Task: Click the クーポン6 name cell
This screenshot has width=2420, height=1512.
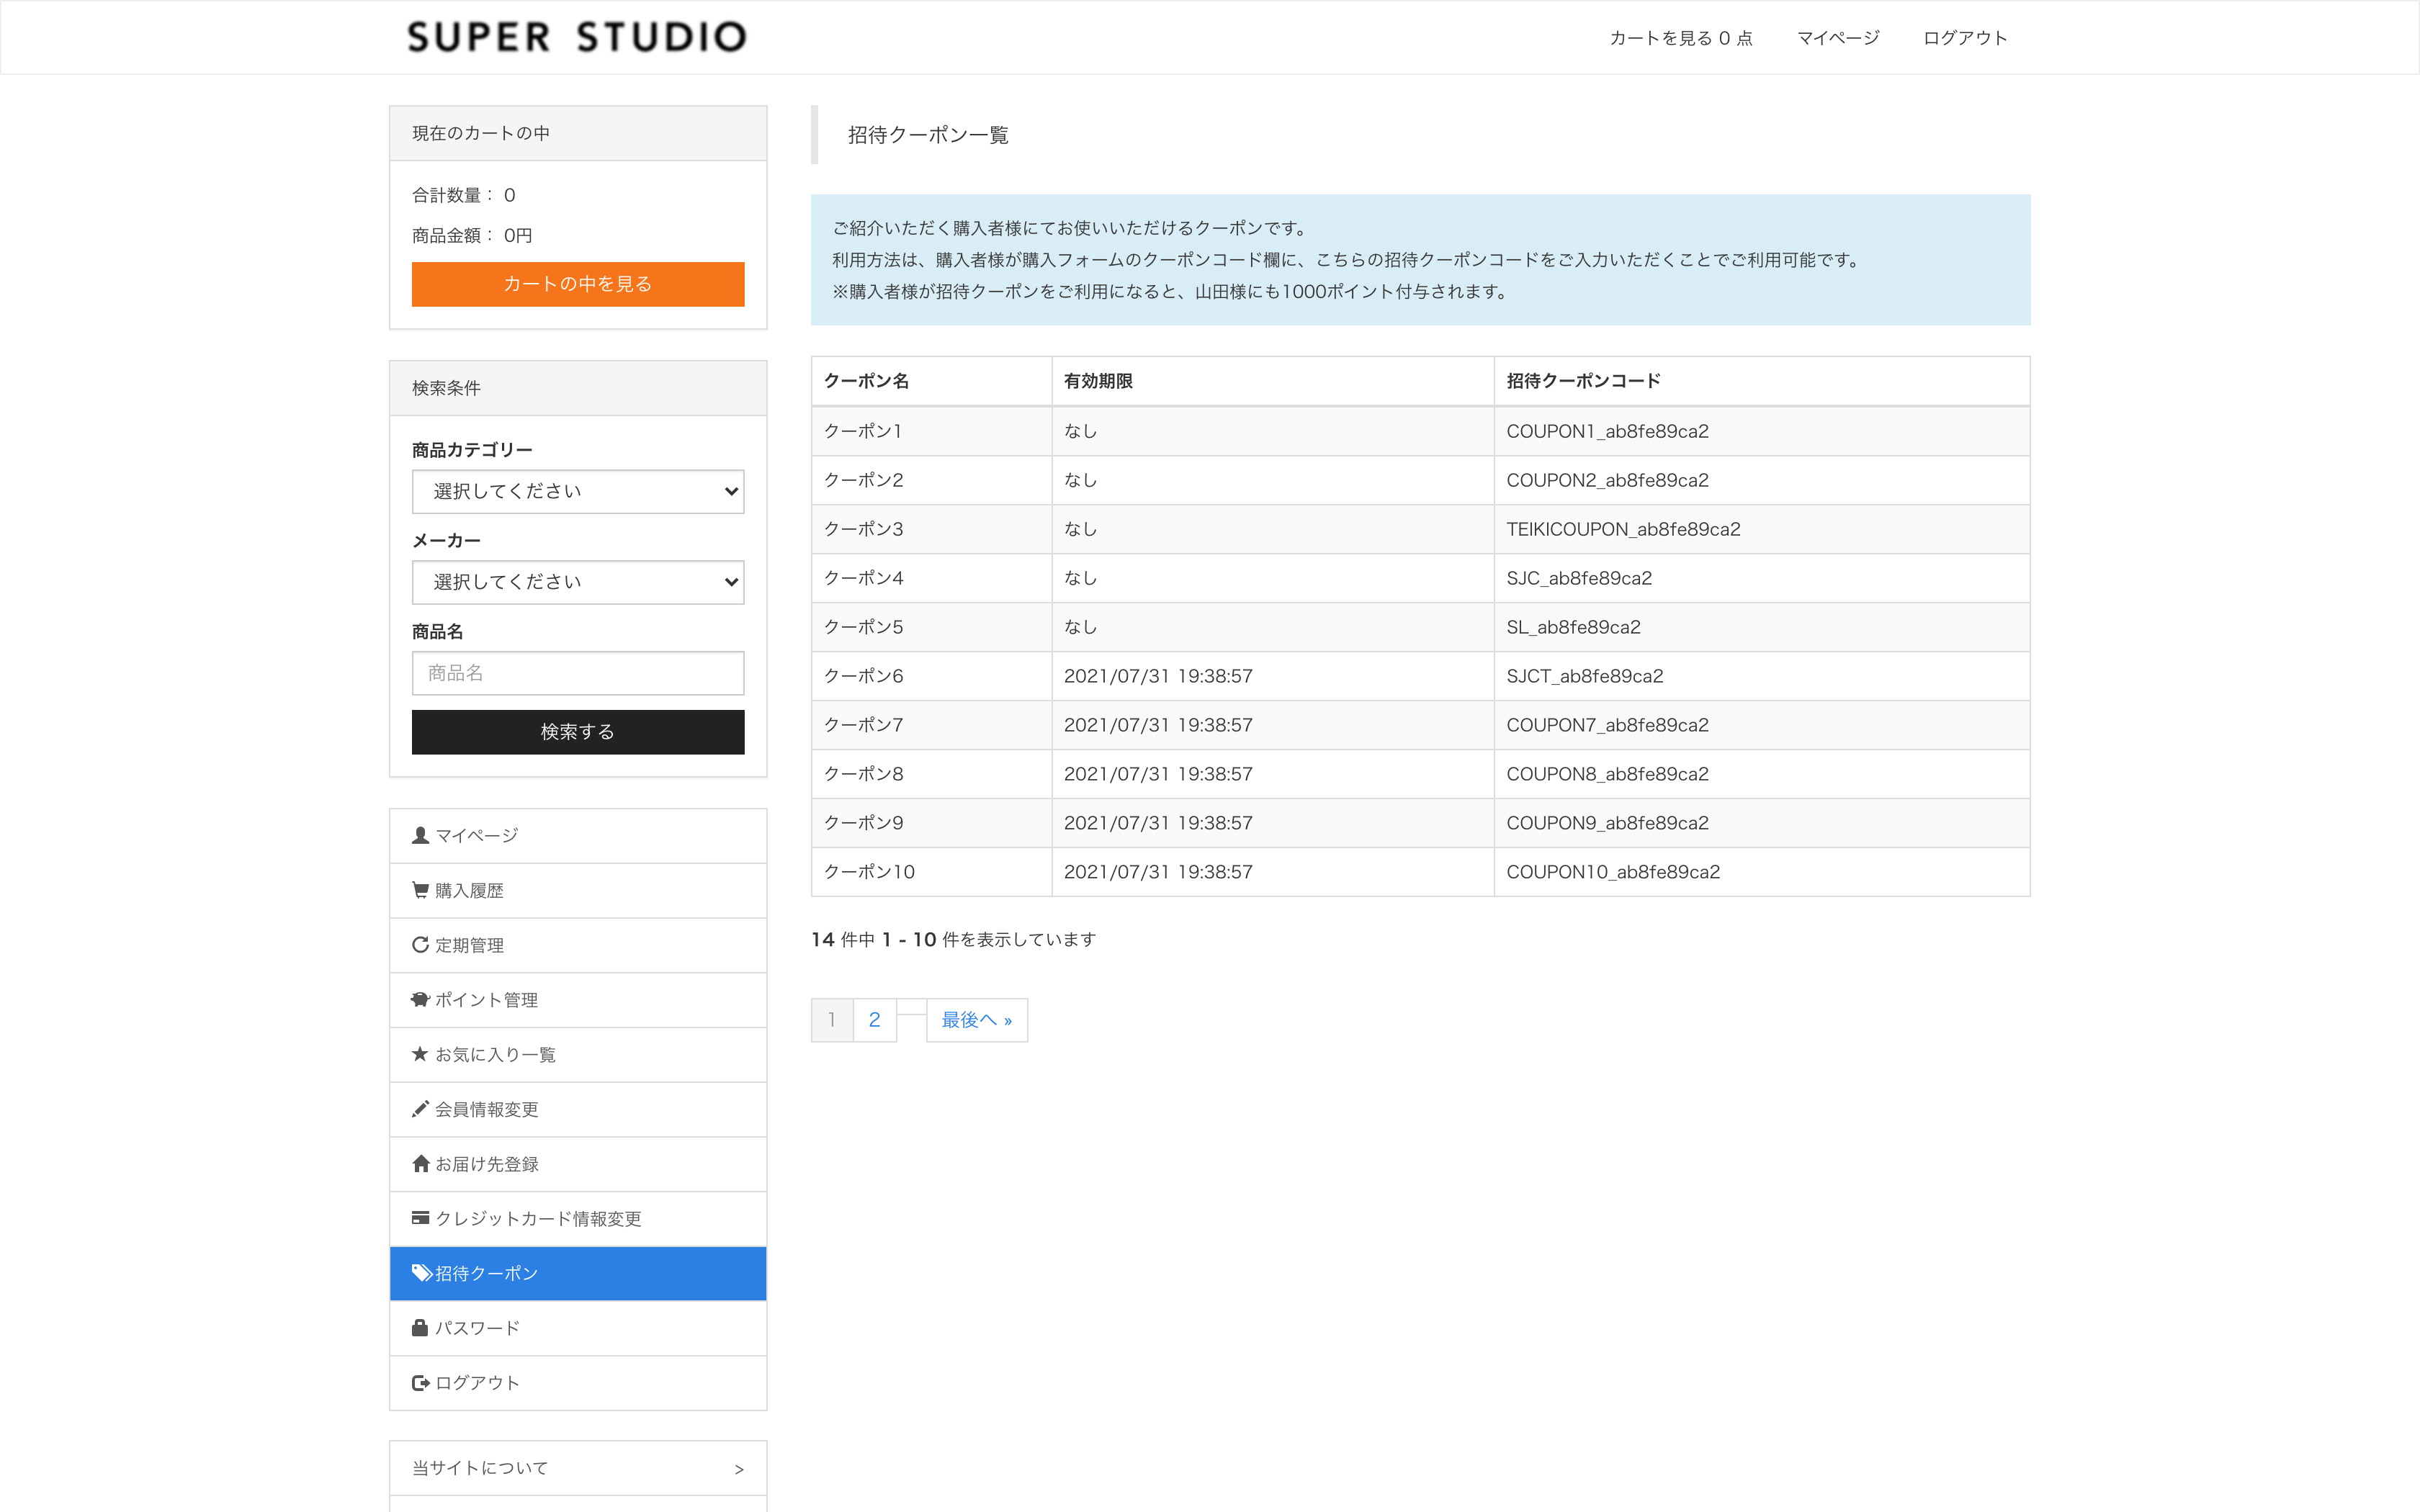Action: coord(932,676)
